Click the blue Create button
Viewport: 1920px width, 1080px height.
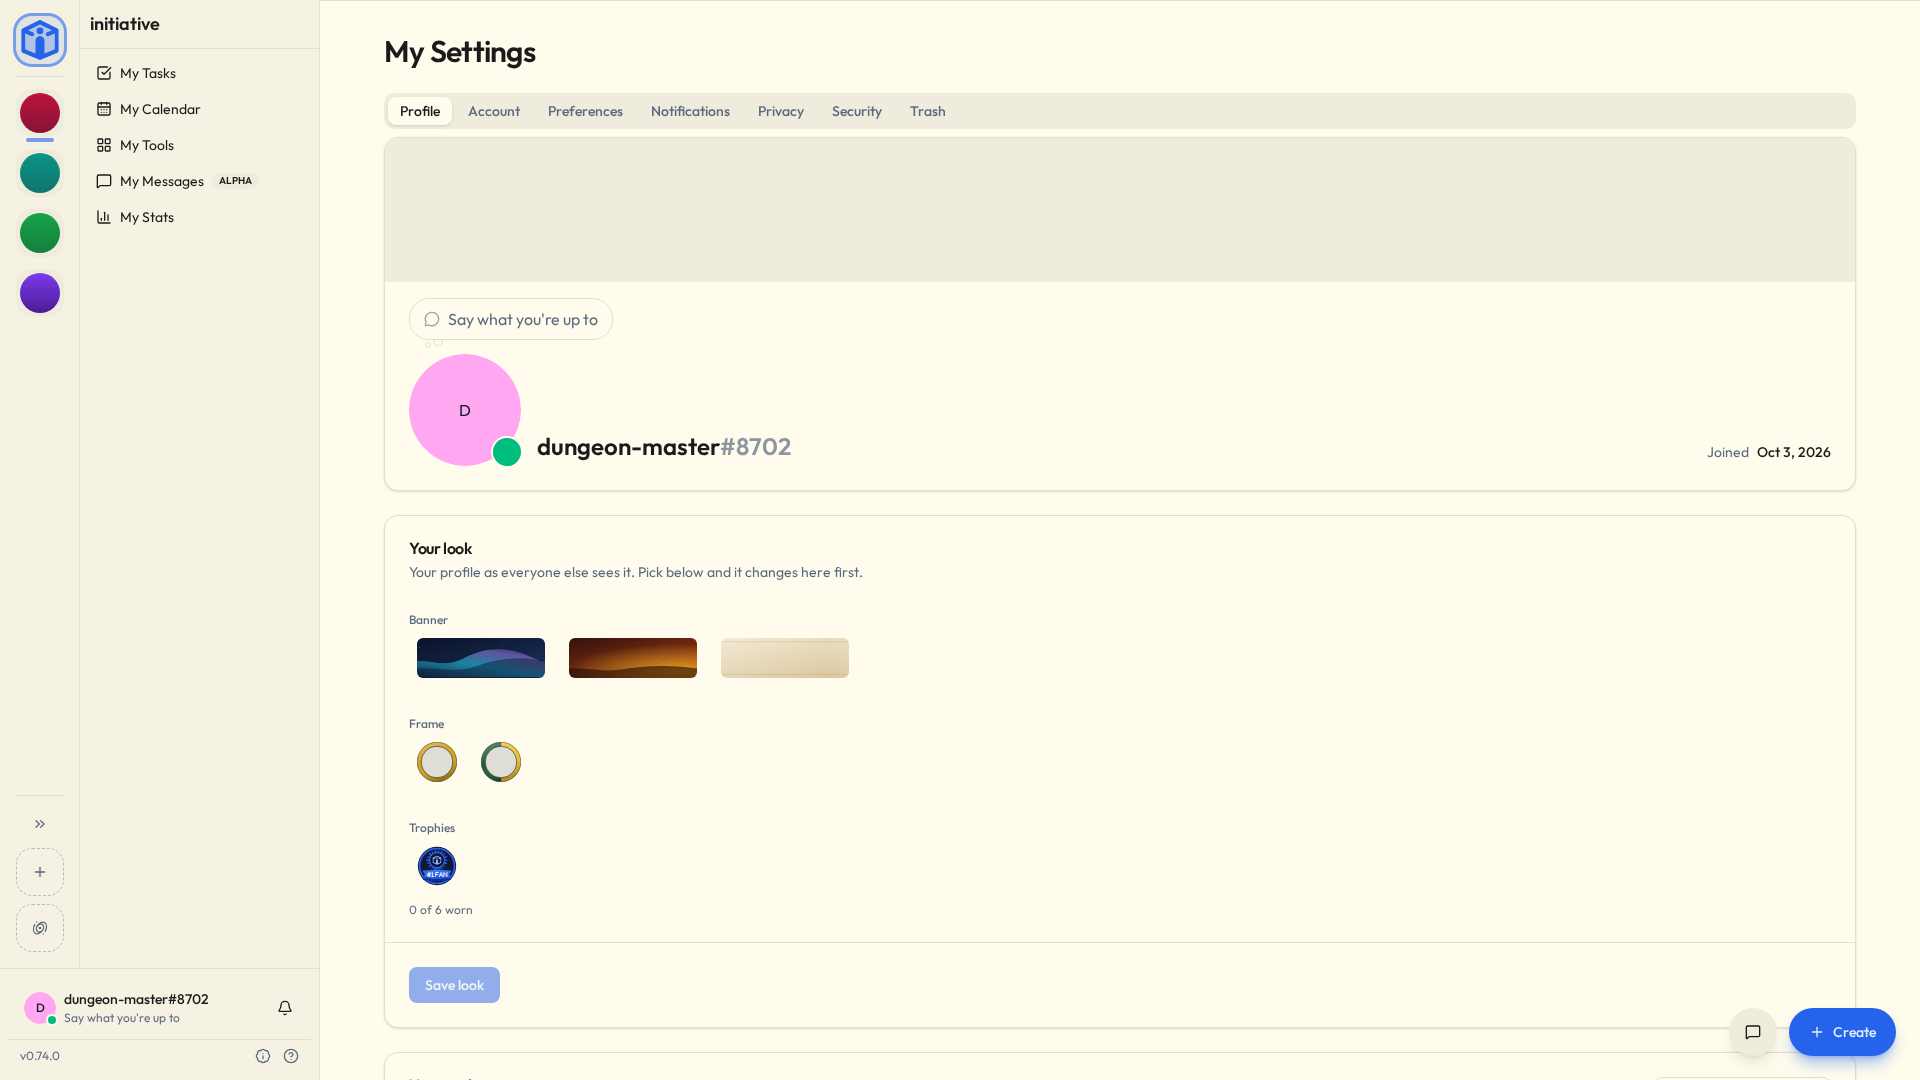click(x=1842, y=1032)
